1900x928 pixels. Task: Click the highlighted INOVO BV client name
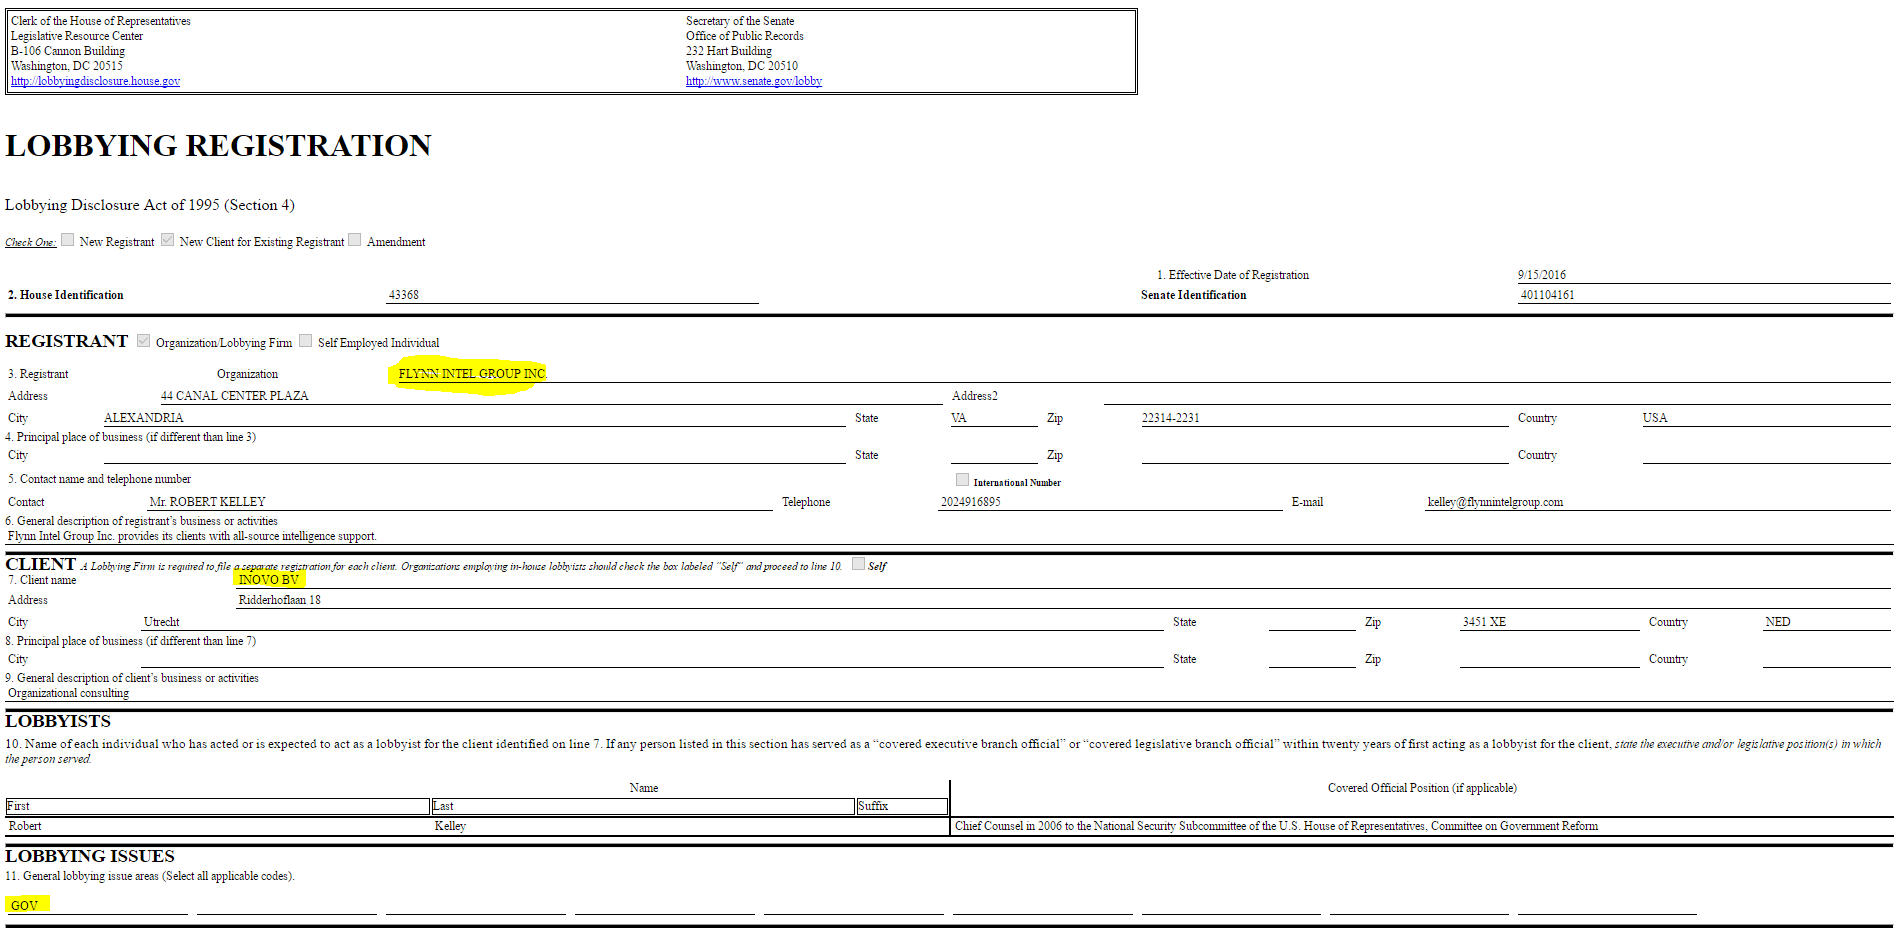[268, 579]
